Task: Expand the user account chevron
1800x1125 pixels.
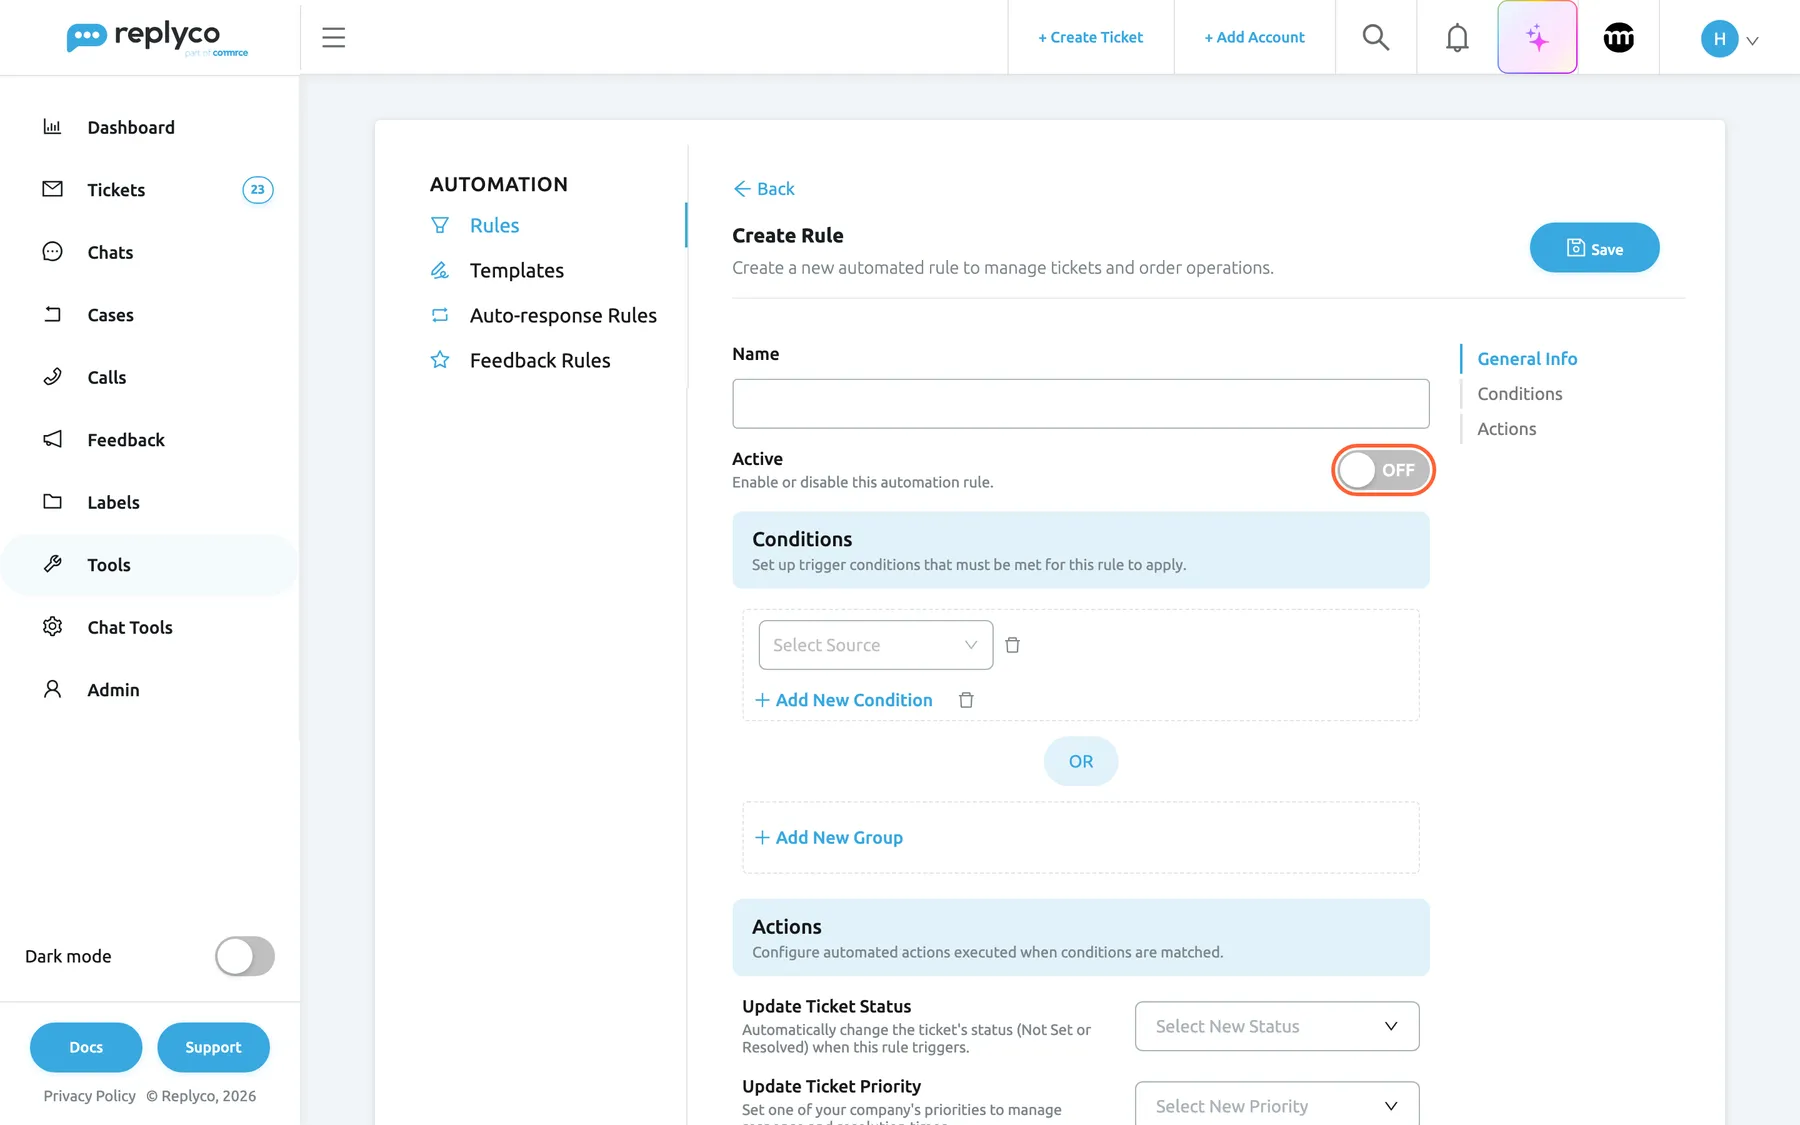Action: tap(1752, 41)
